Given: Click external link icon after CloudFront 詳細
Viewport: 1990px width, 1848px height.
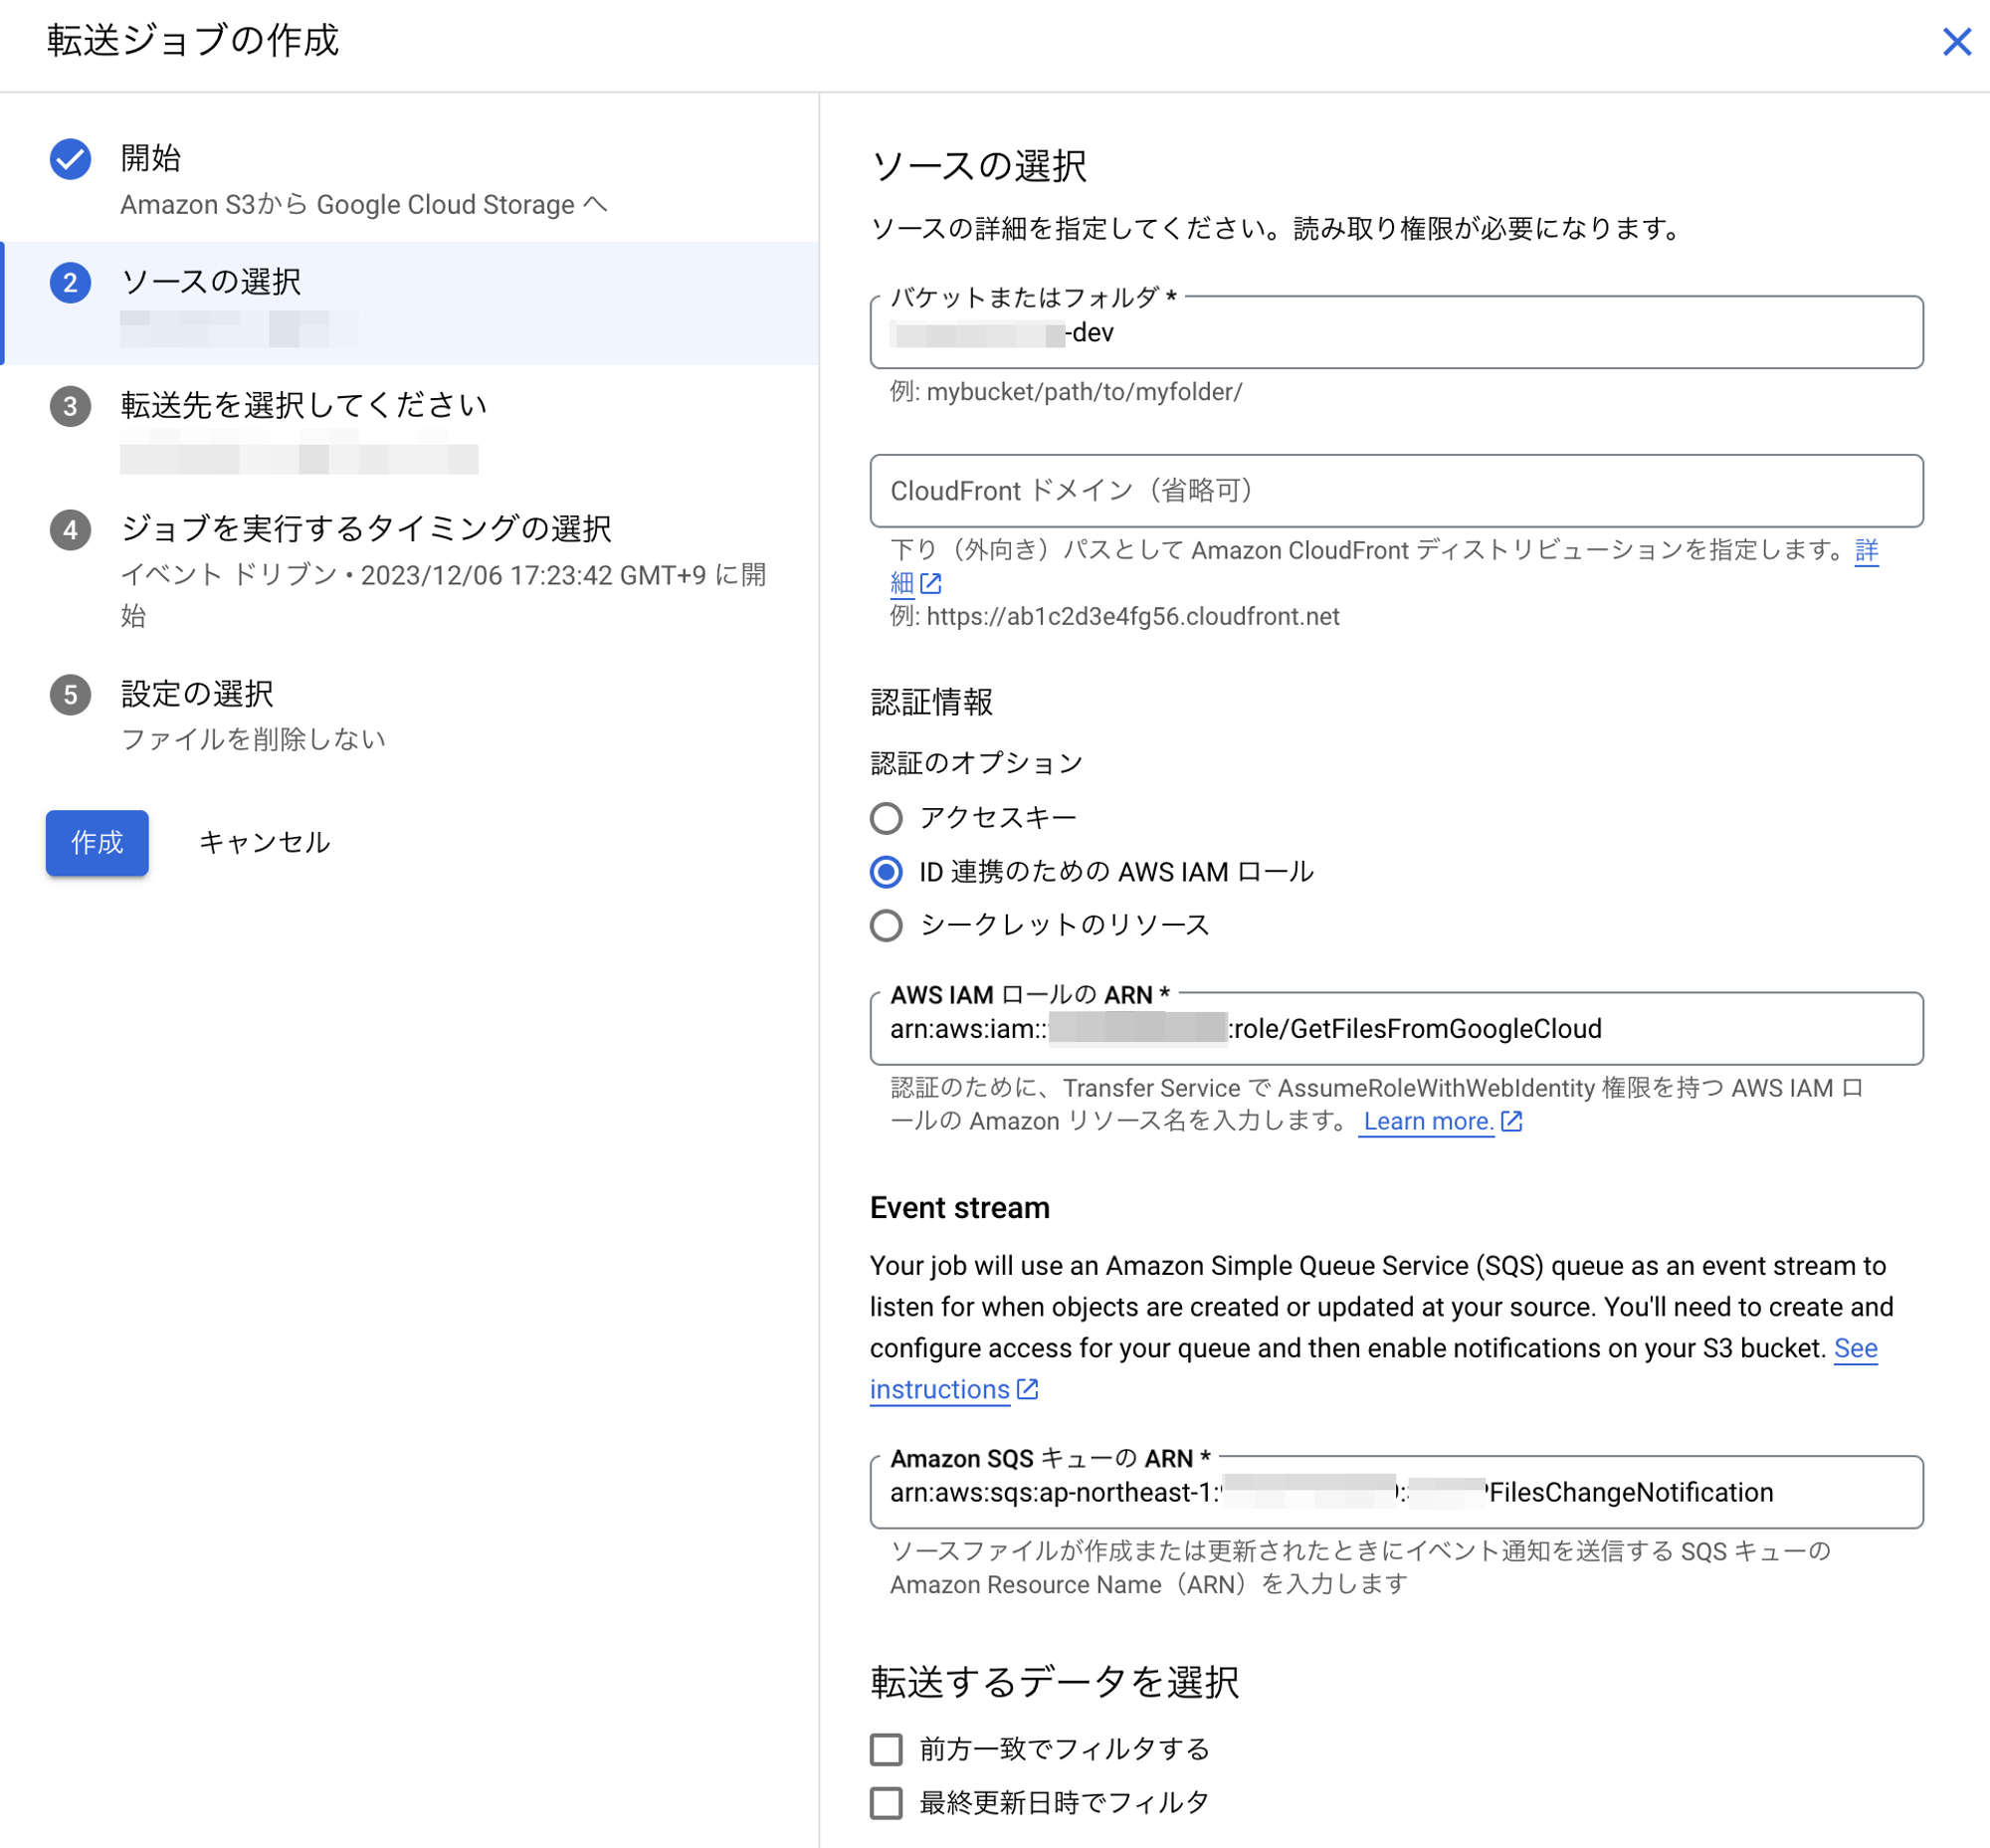Looking at the screenshot, I should click(931, 583).
